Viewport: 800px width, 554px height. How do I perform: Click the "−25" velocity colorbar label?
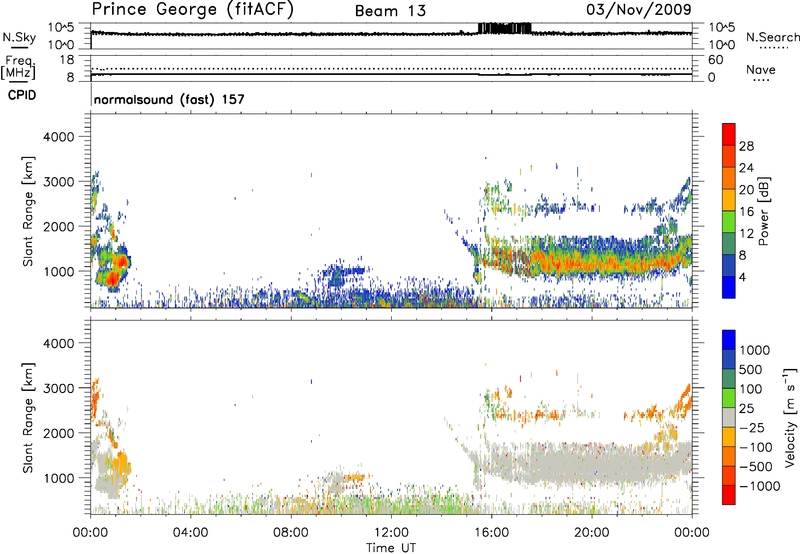[753, 428]
